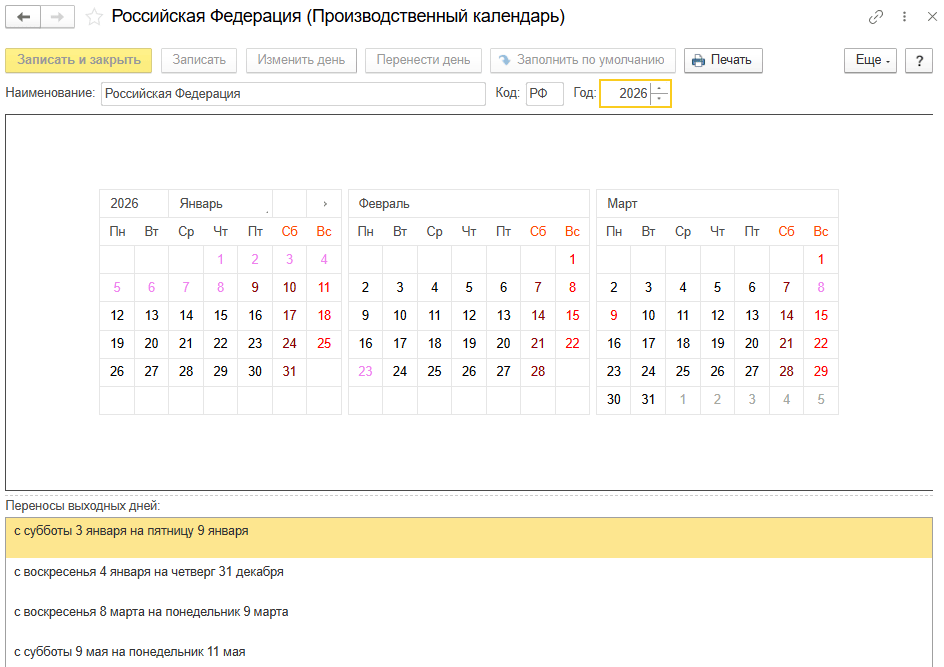Add to favorites with star icon

(94, 17)
